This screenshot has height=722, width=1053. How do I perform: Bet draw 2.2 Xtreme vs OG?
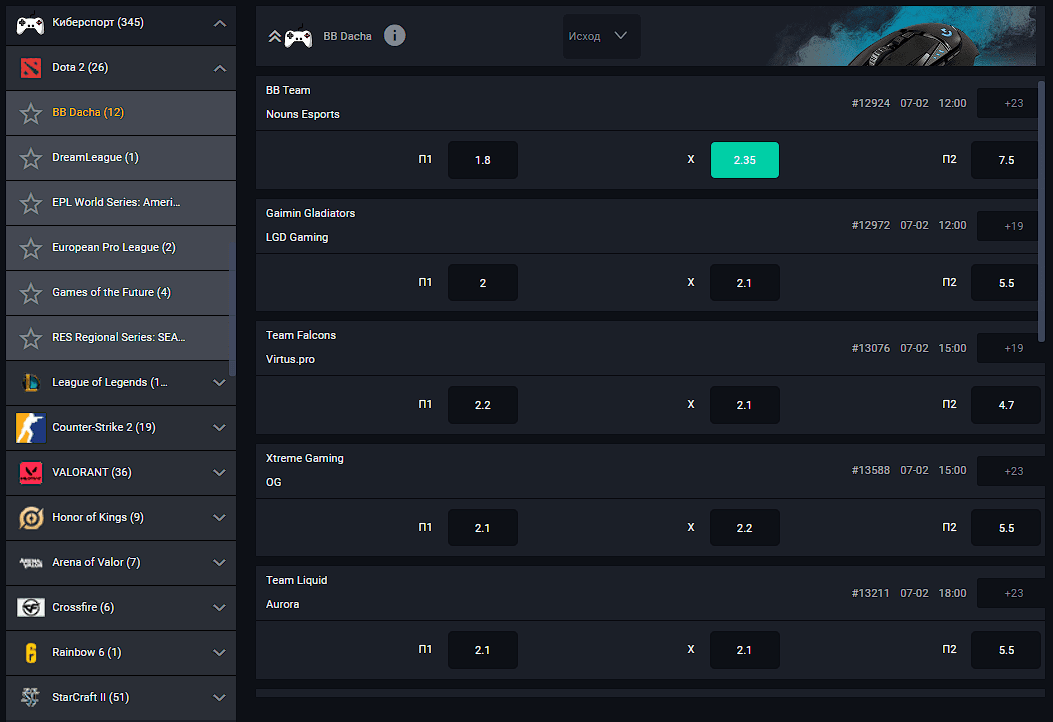click(x=744, y=528)
